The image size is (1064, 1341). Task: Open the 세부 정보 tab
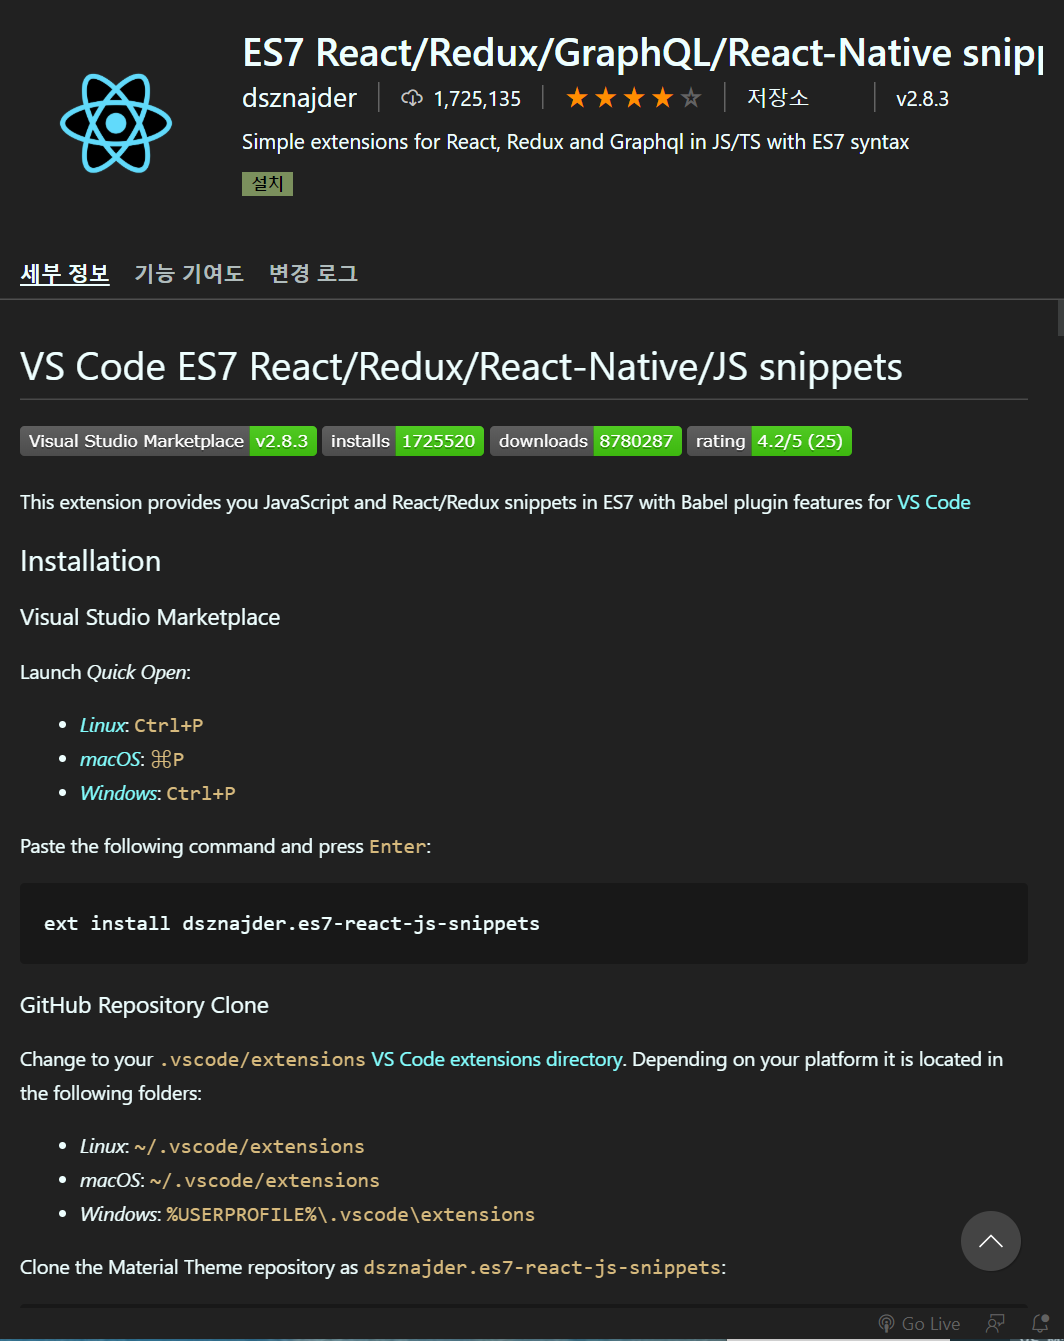coord(65,273)
